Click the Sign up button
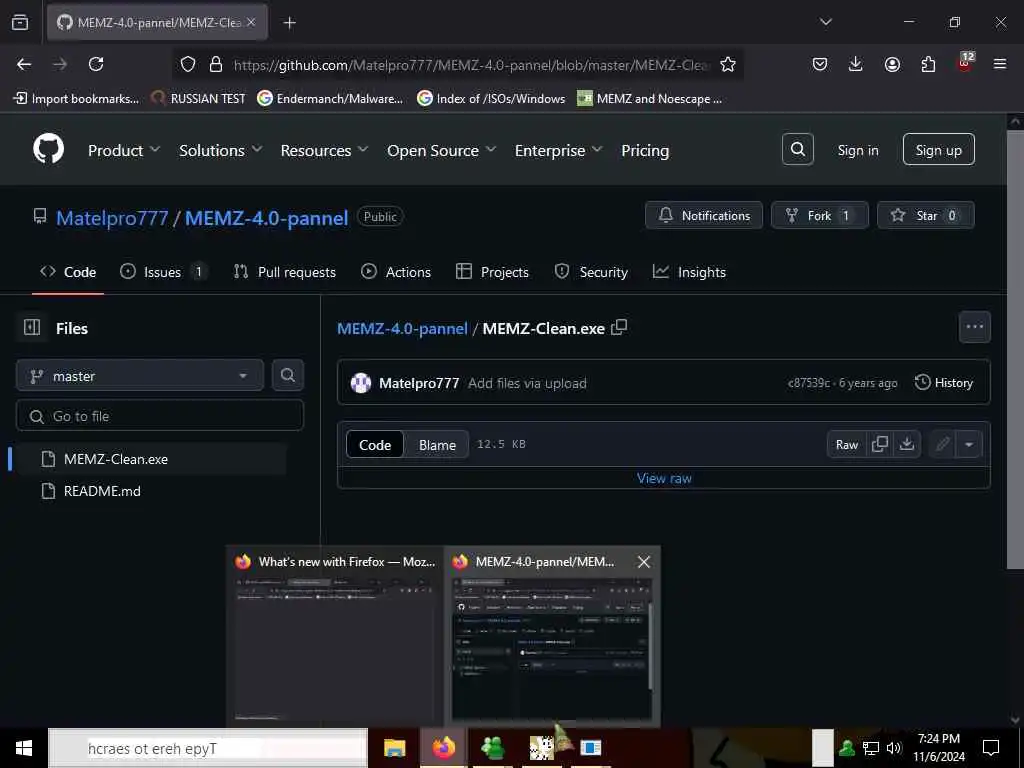Screen dimensions: 1024x768 tap(938, 150)
